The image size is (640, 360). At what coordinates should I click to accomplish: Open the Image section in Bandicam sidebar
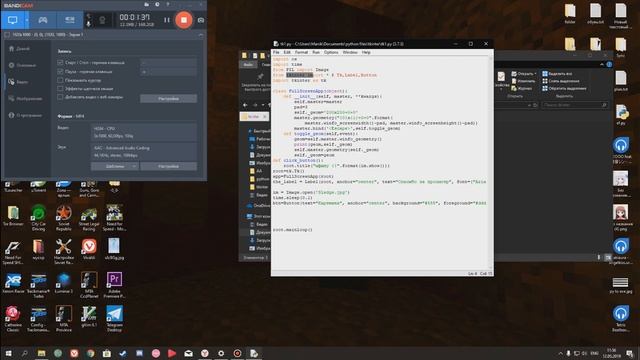[x=25, y=99]
